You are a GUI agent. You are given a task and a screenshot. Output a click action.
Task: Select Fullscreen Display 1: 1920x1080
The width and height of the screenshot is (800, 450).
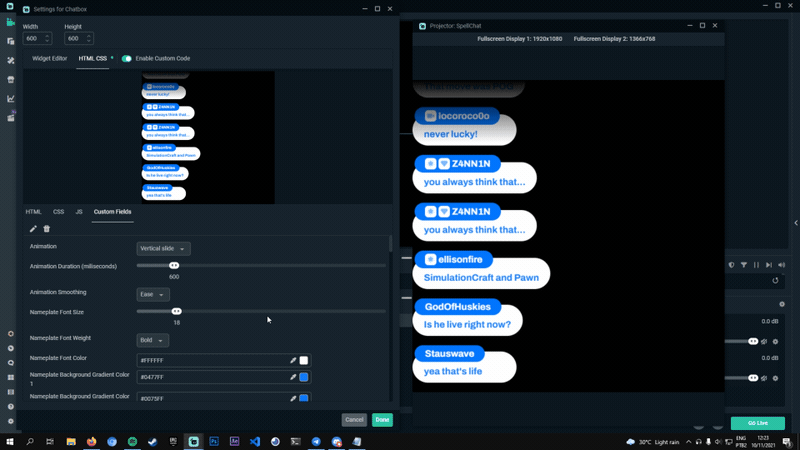tap(519, 39)
